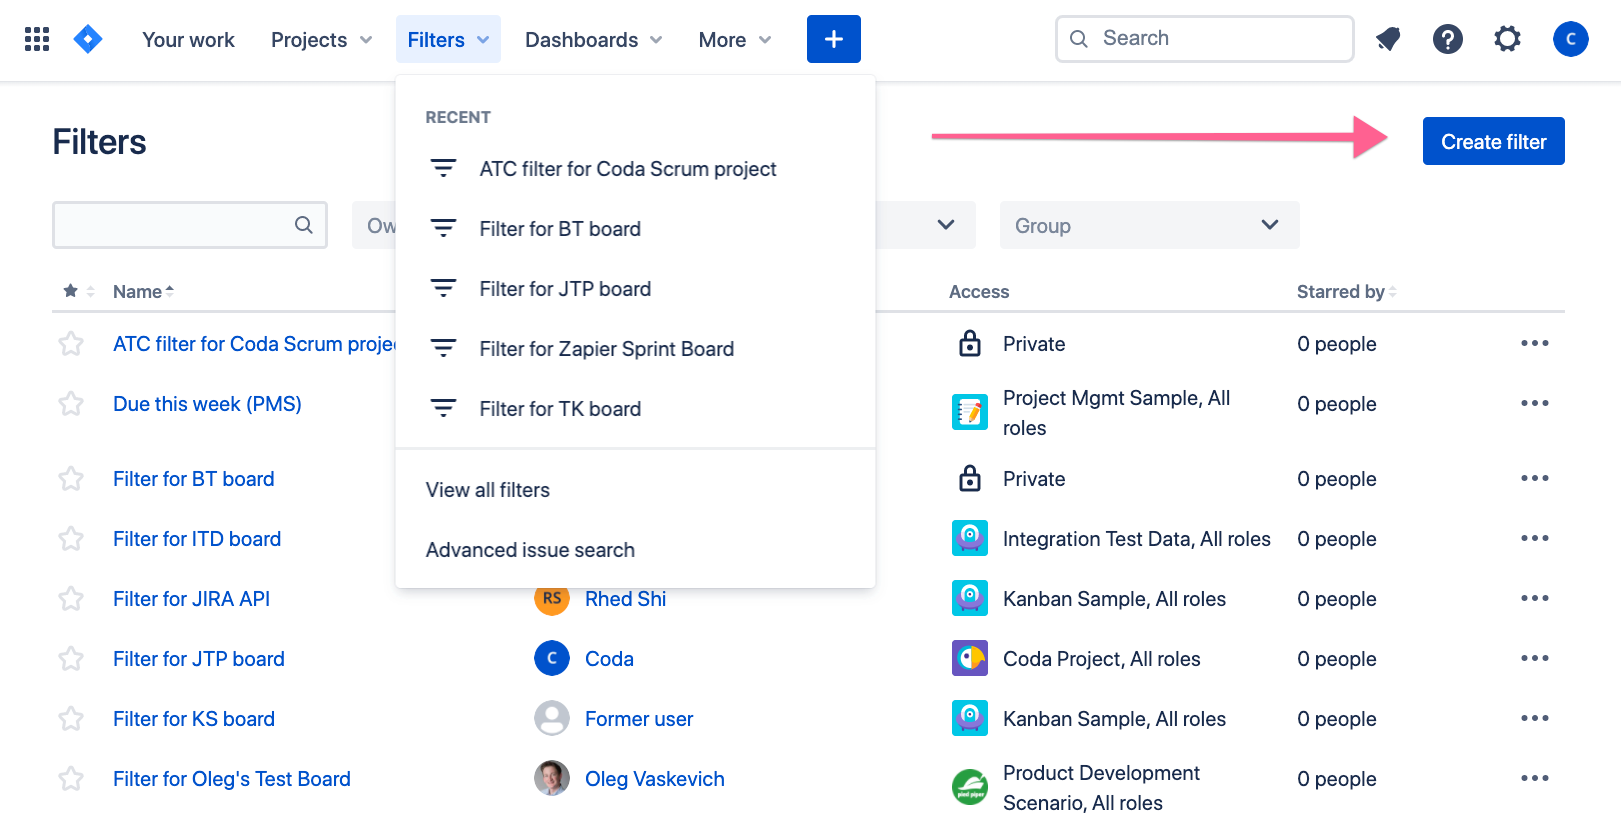Expand the Group dropdown
1621x821 pixels.
pos(1149,225)
